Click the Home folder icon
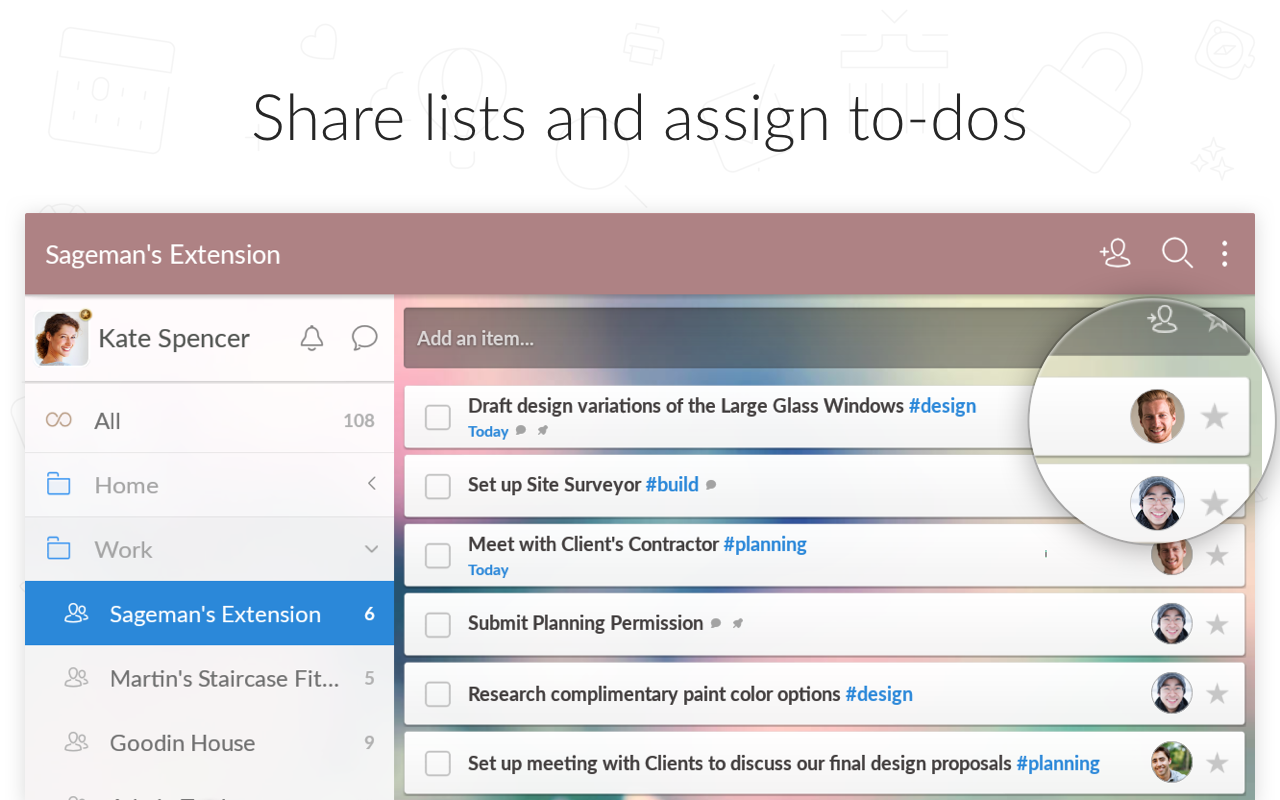Viewport: 1280px width, 800px height. pyautogui.click(x=59, y=485)
